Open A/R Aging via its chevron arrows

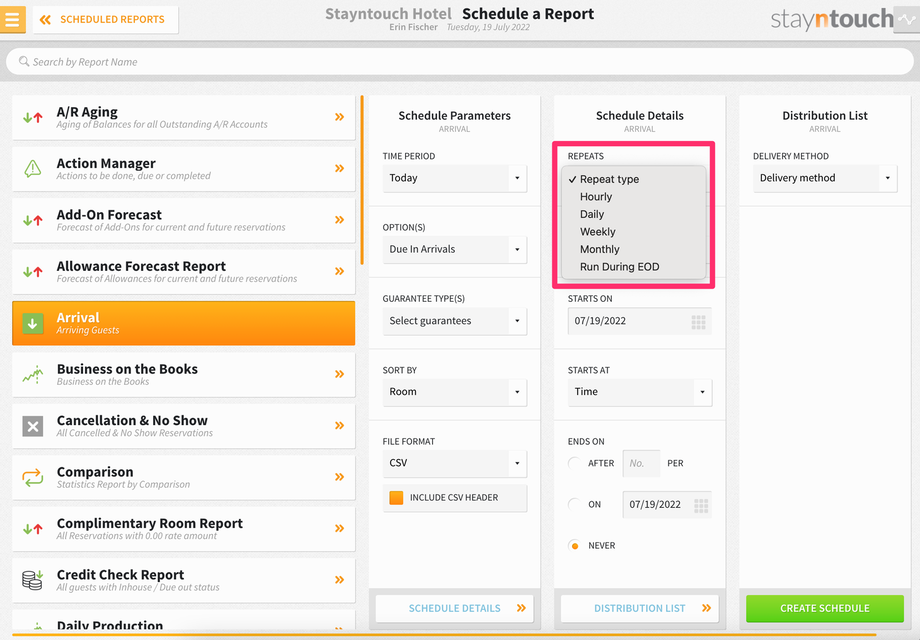coord(339,117)
